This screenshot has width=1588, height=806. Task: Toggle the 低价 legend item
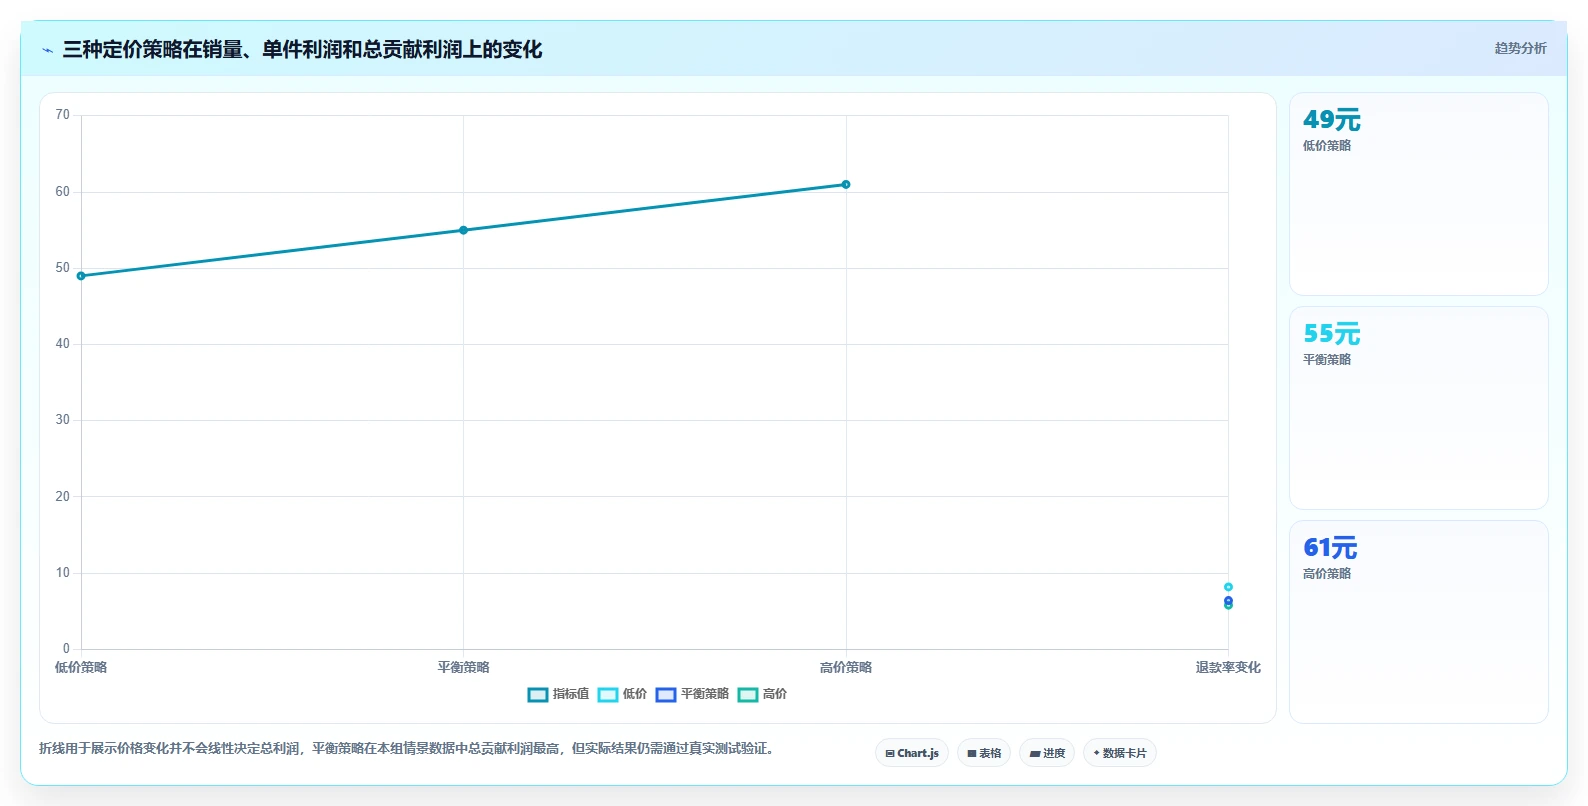(622, 694)
